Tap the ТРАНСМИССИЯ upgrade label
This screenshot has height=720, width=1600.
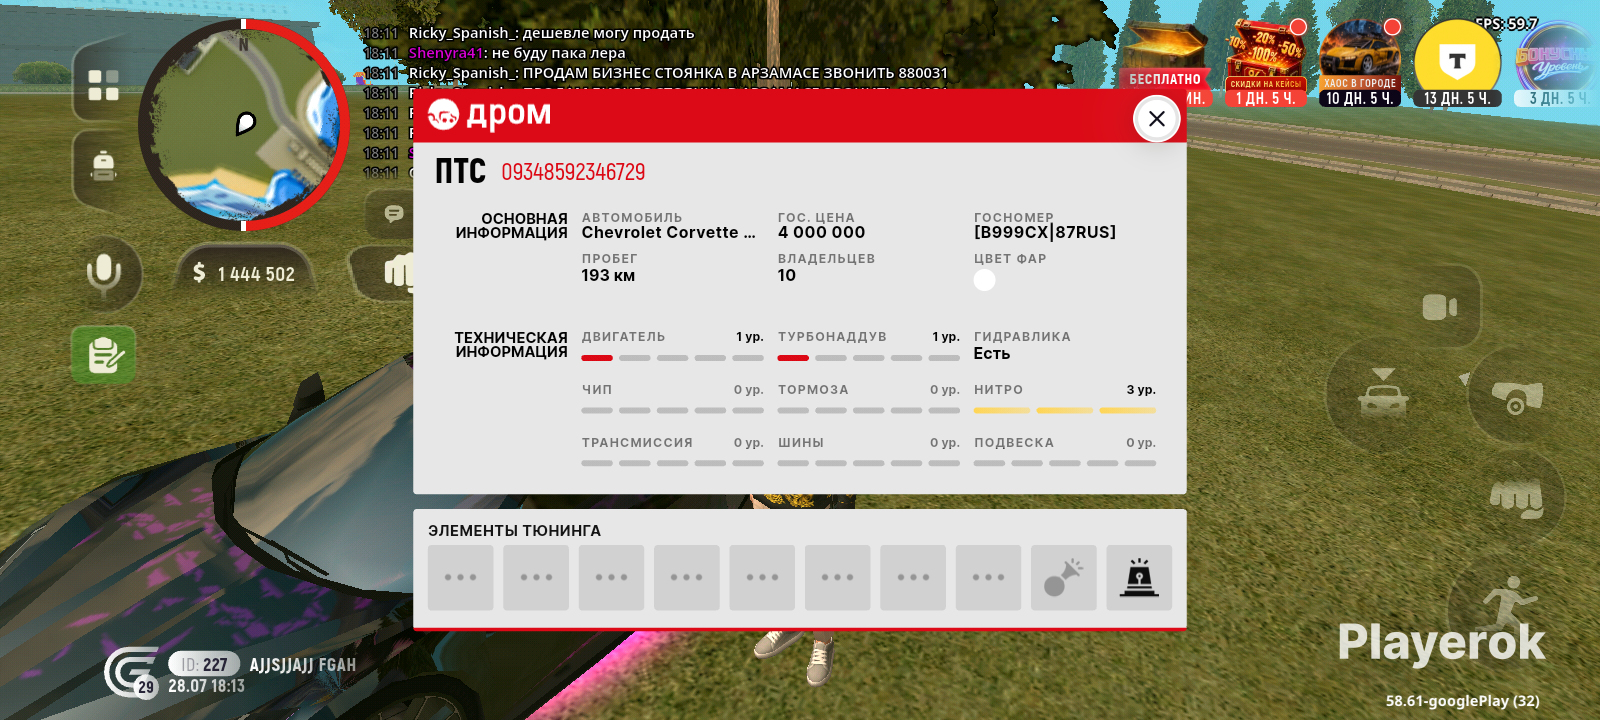(637, 443)
